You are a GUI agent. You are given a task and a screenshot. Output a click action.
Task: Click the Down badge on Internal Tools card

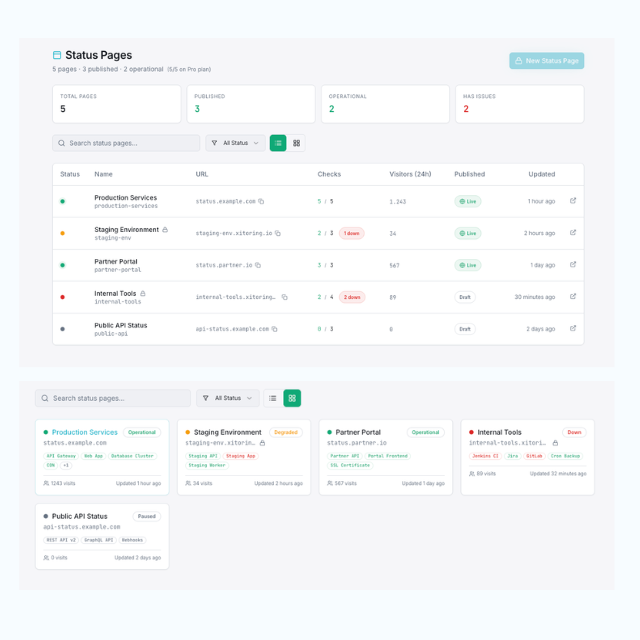(x=574, y=432)
